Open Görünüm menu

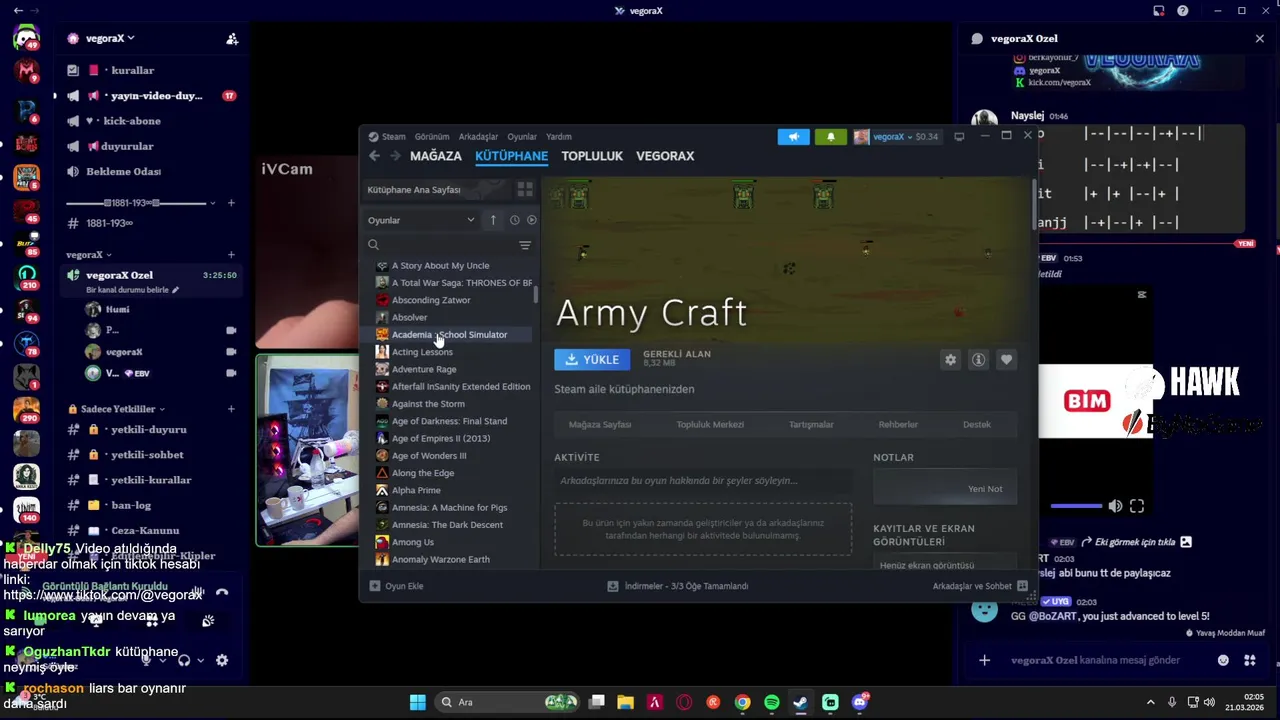point(432,137)
